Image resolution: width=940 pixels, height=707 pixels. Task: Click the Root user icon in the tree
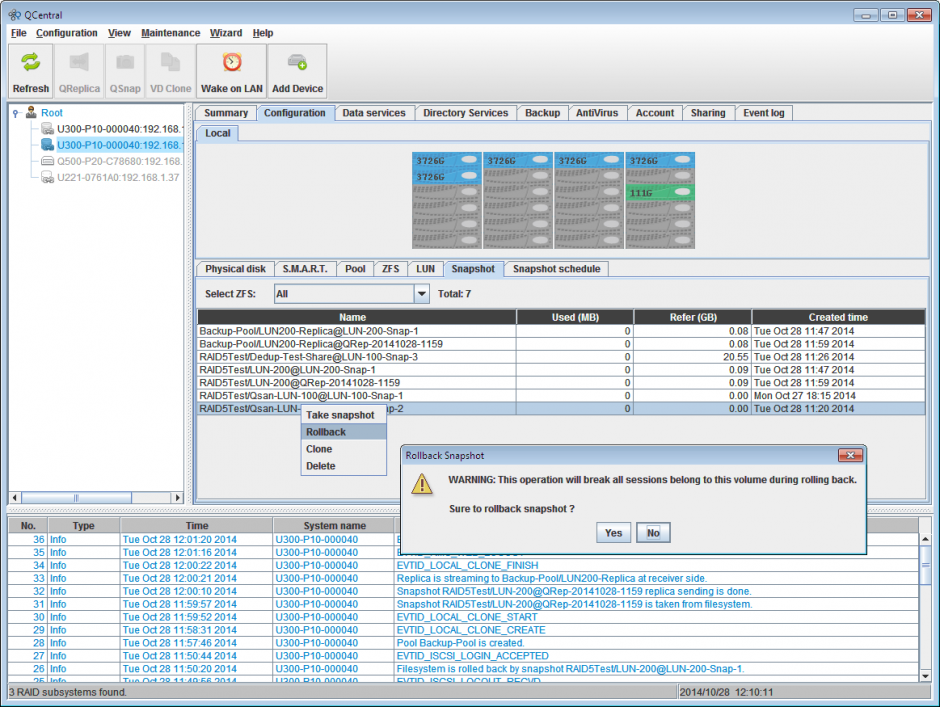31,113
